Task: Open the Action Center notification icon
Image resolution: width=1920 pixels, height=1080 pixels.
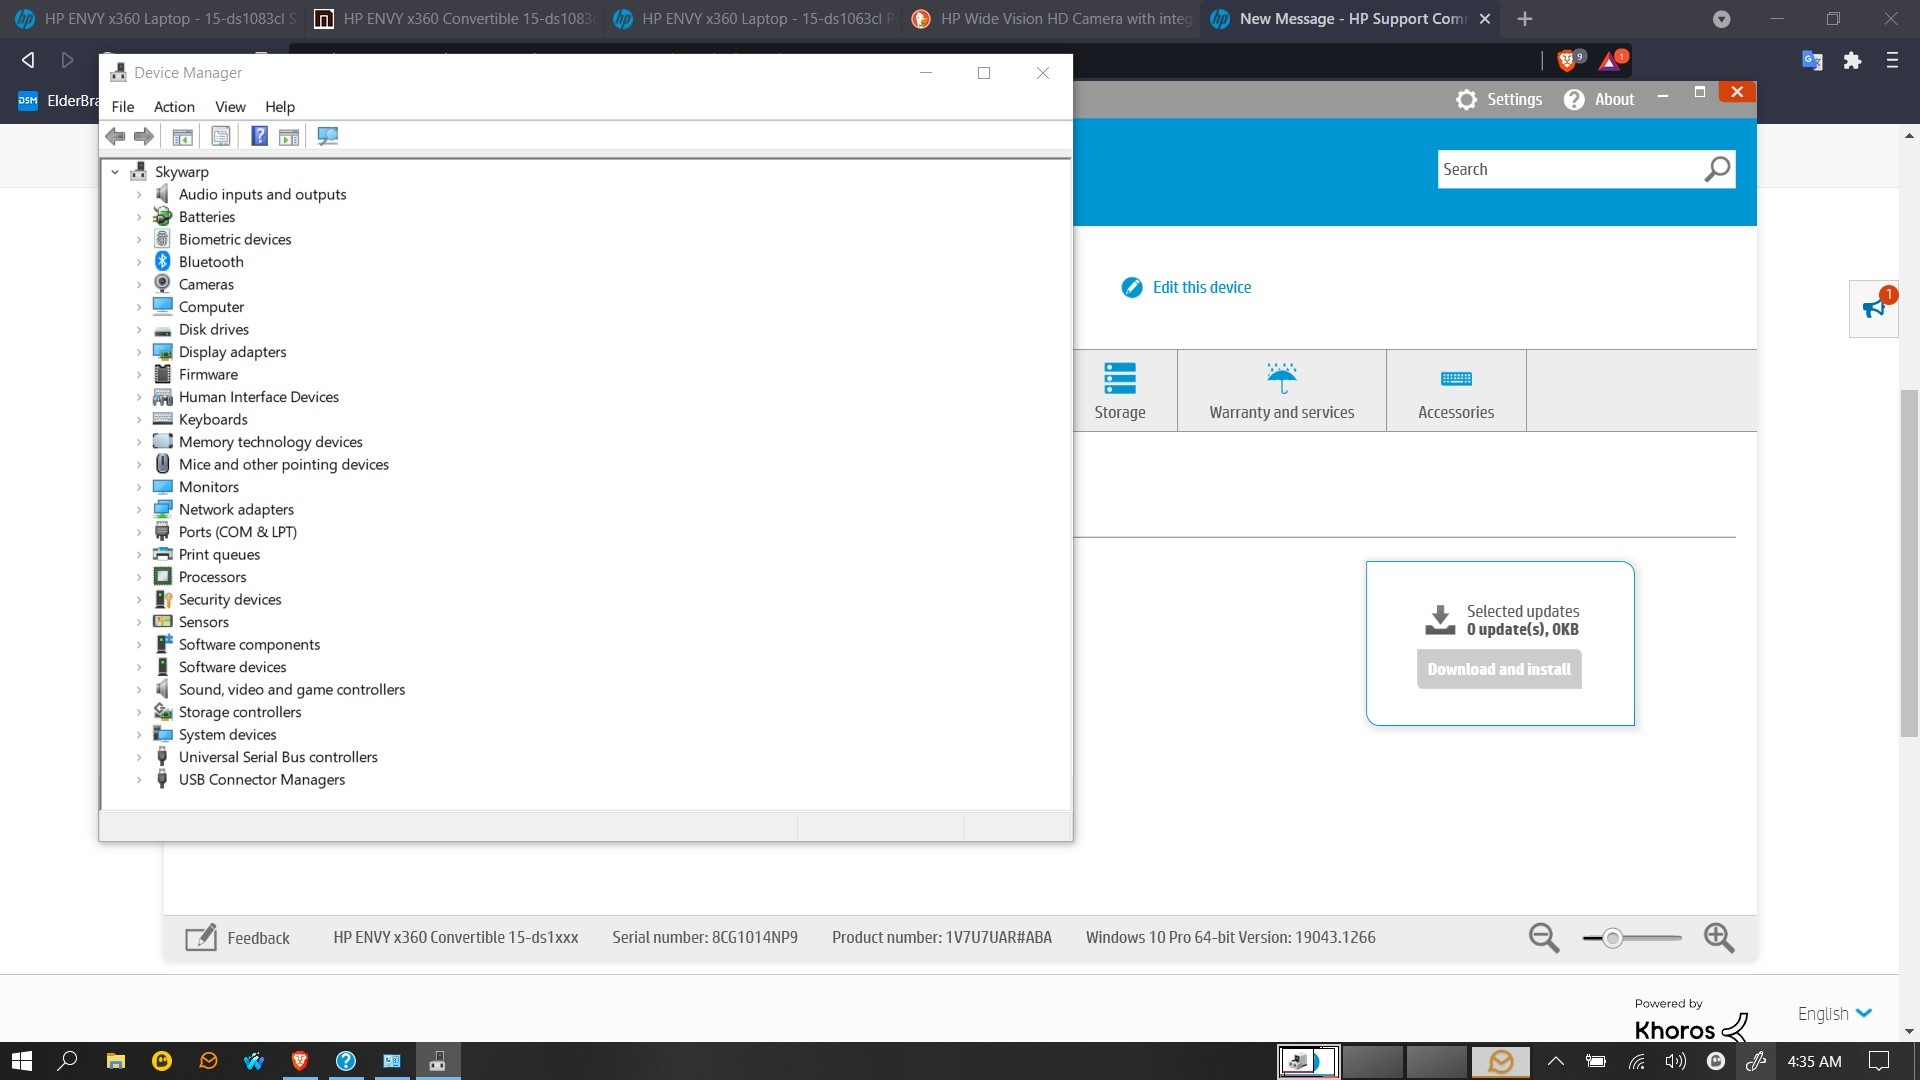Action: [x=1879, y=1061]
